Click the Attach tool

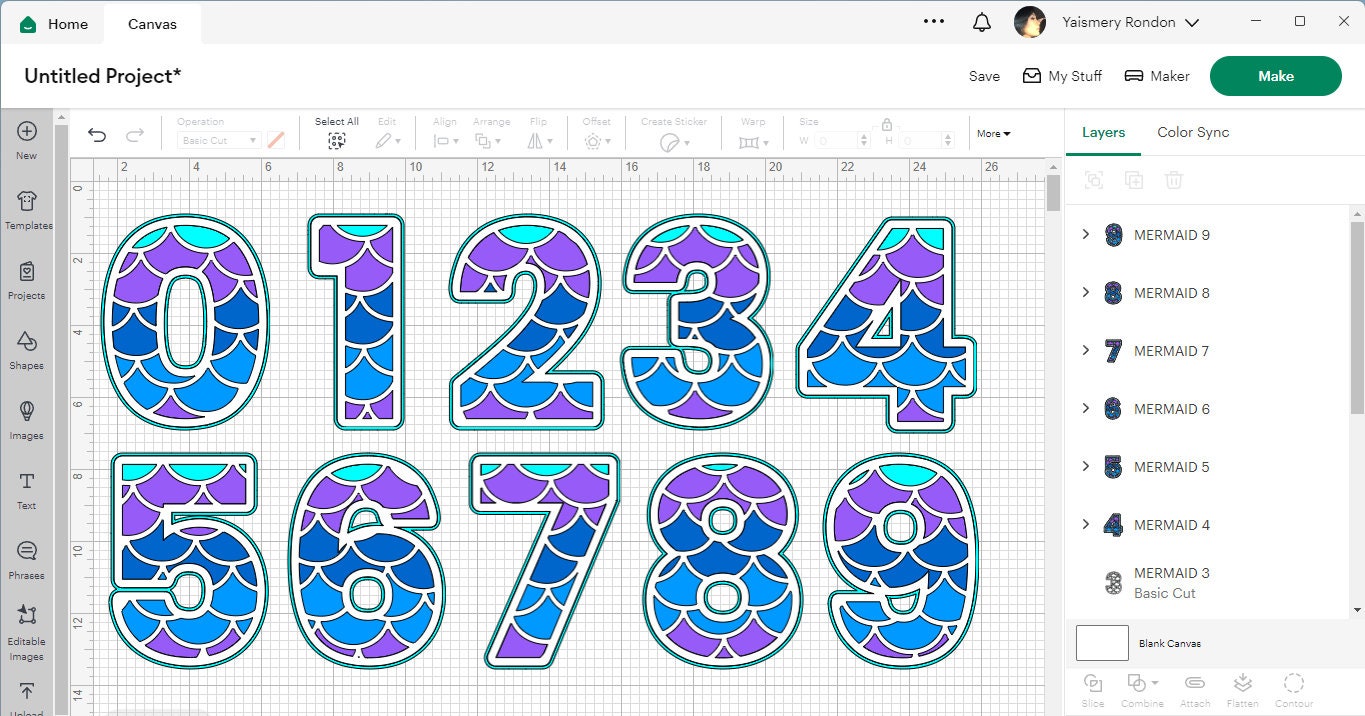tap(1194, 690)
